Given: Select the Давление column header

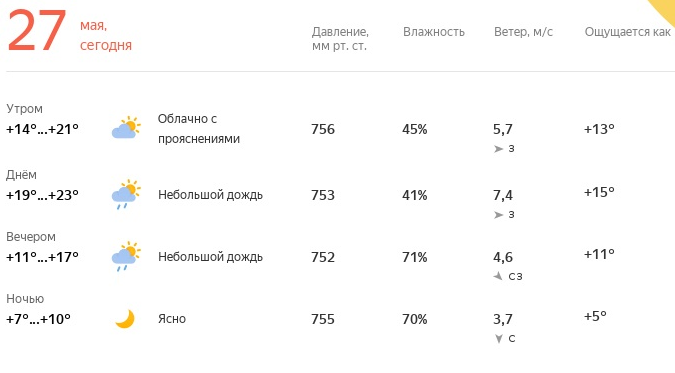Looking at the screenshot, I should click(x=340, y=39).
